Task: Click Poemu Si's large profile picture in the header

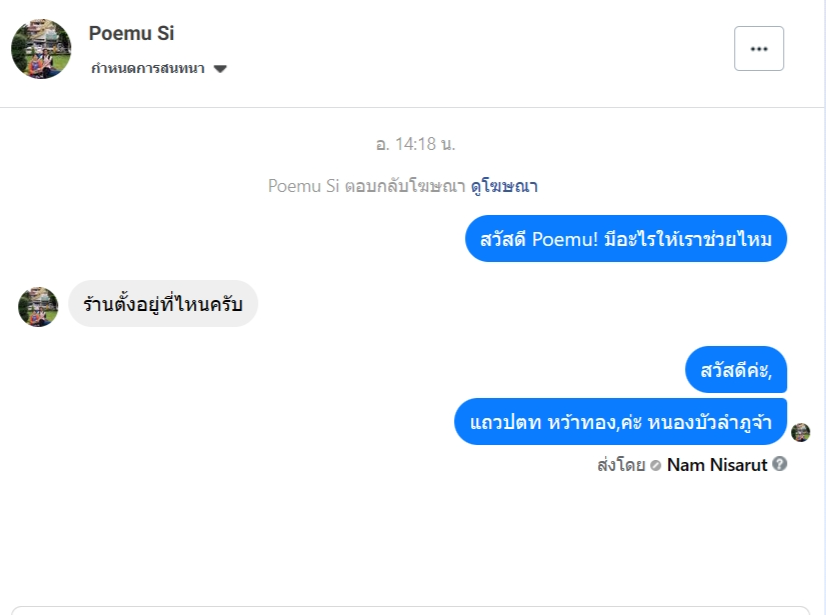Action: coord(41,49)
